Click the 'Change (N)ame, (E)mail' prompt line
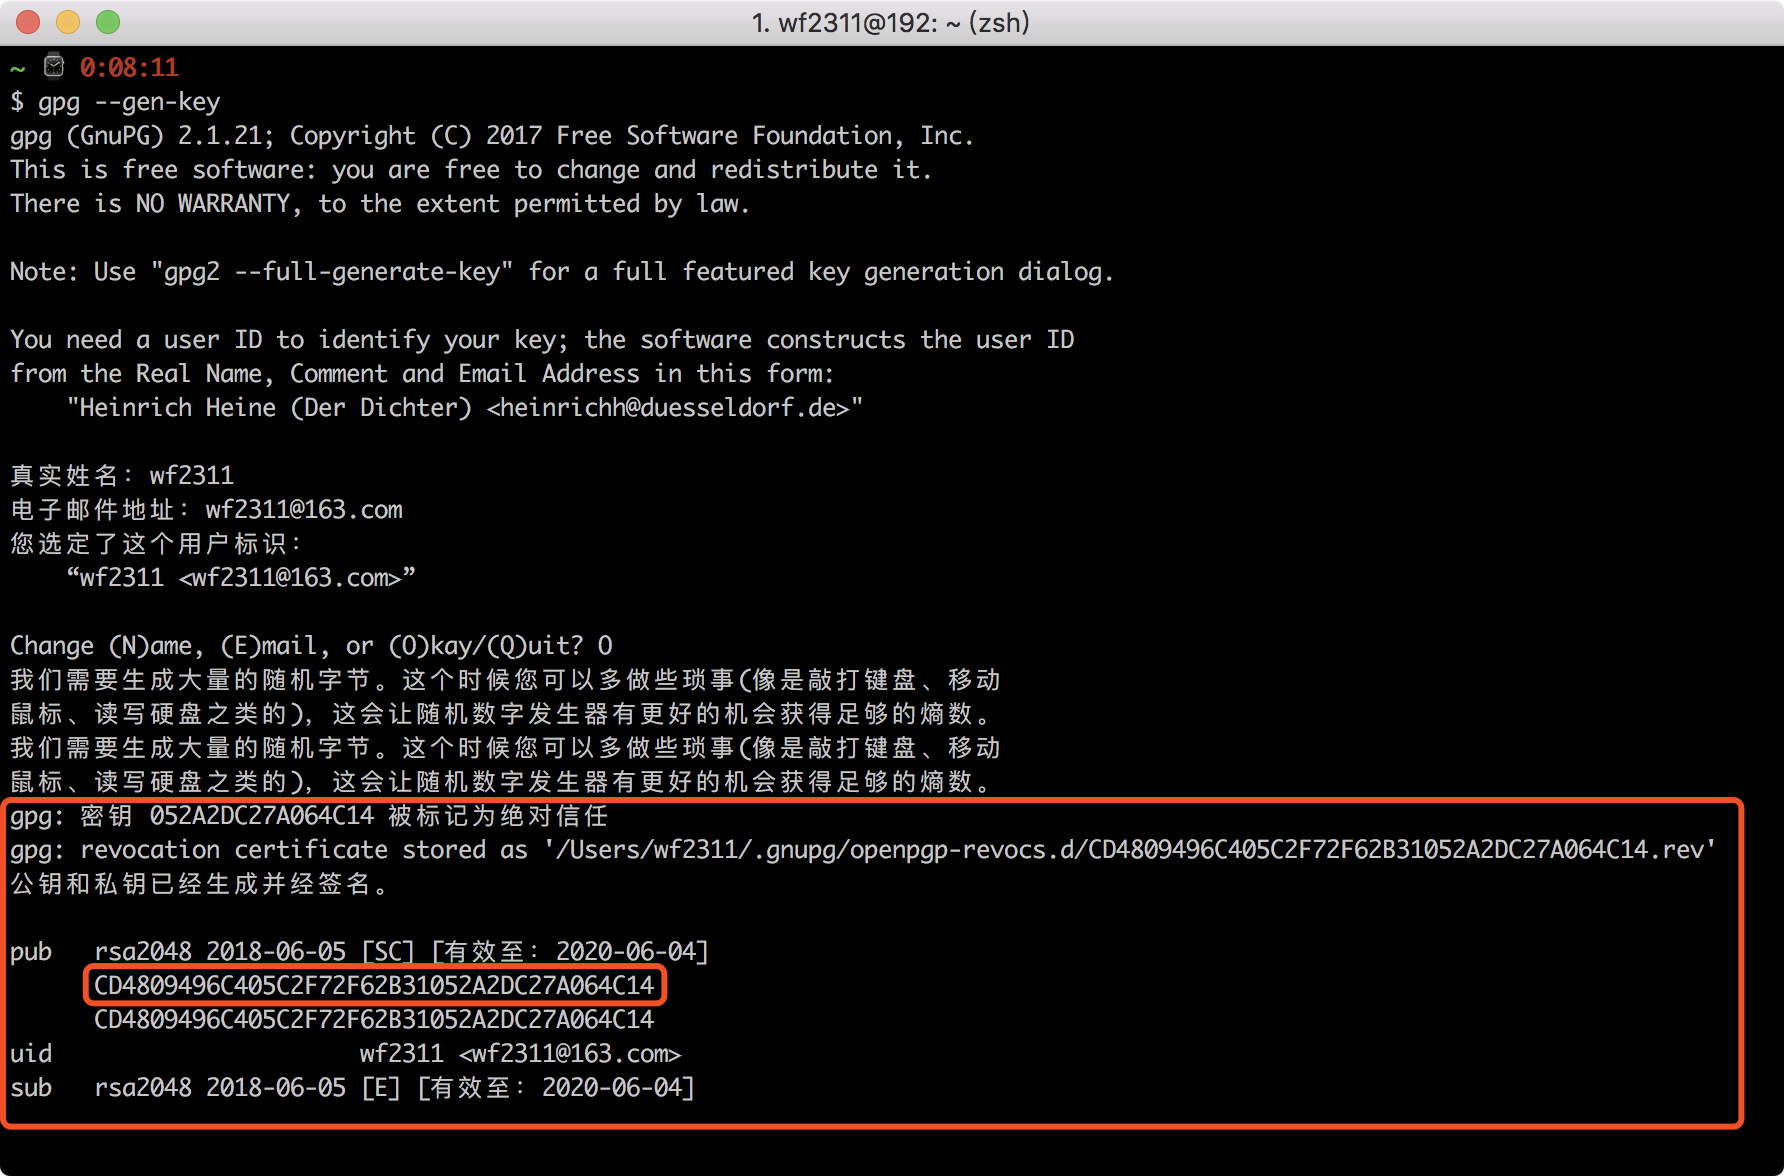This screenshot has width=1784, height=1176. coord(310,646)
